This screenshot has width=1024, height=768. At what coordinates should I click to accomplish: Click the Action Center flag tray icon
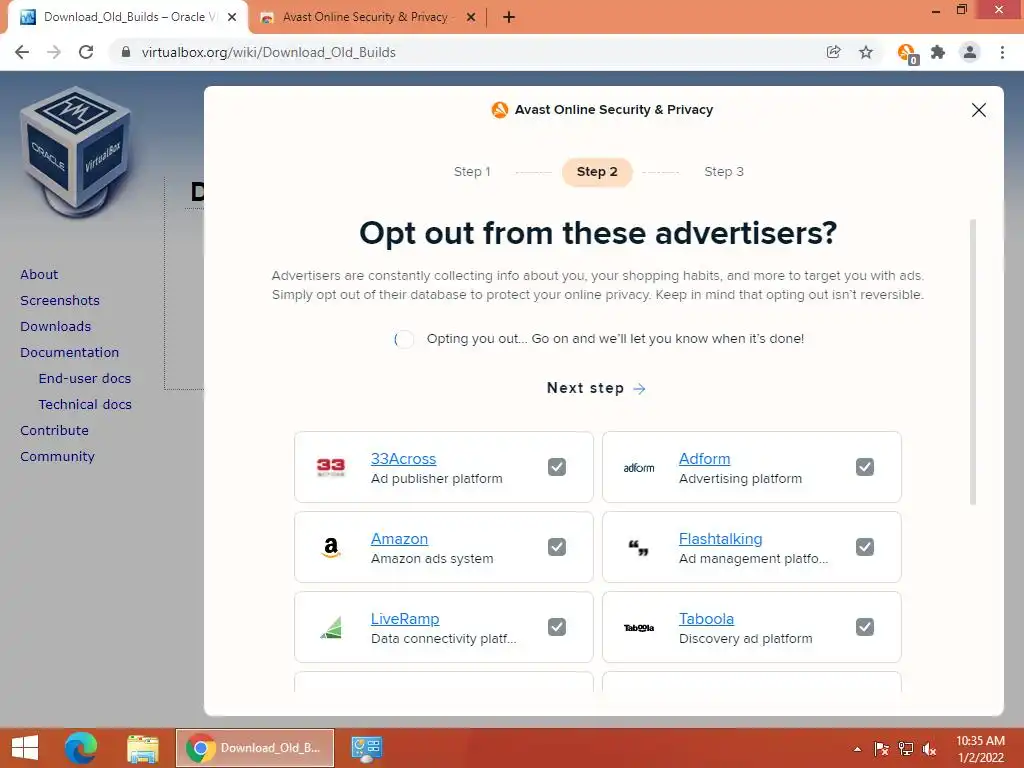[881, 749]
